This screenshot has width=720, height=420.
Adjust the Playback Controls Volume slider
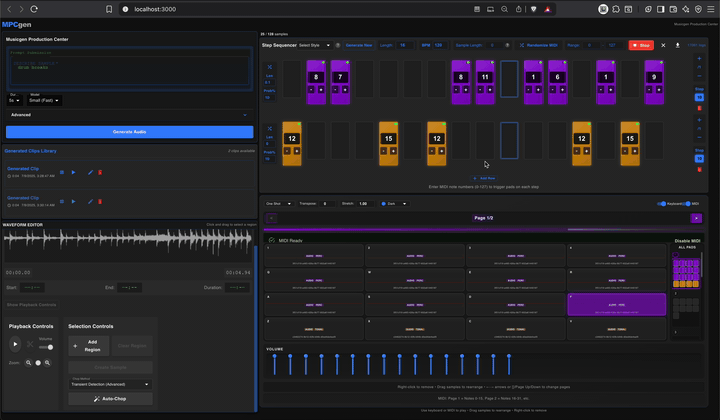click(x=46, y=347)
